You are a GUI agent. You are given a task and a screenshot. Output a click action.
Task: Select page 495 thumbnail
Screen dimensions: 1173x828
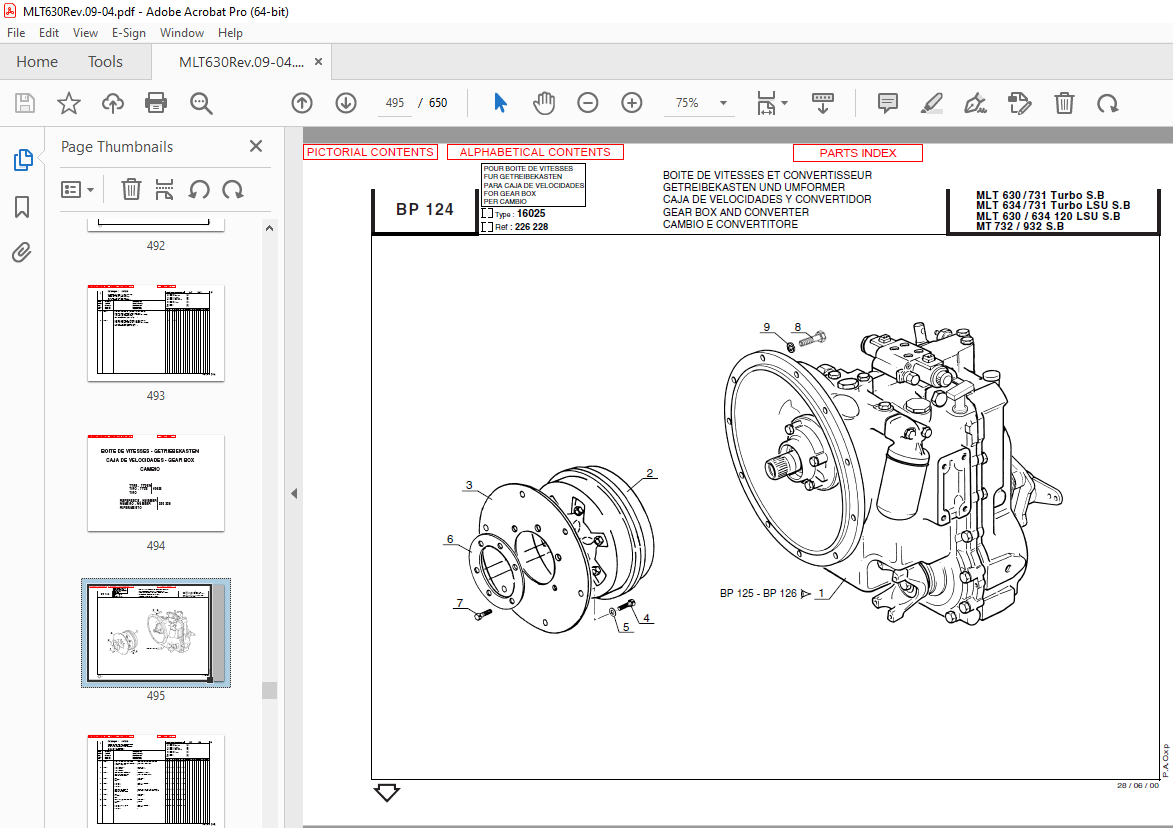pos(156,633)
